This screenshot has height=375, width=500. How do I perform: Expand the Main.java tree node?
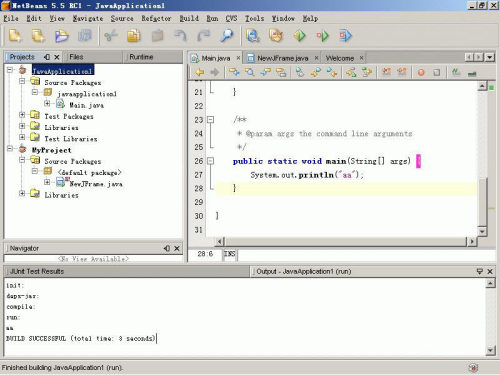(x=47, y=103)
